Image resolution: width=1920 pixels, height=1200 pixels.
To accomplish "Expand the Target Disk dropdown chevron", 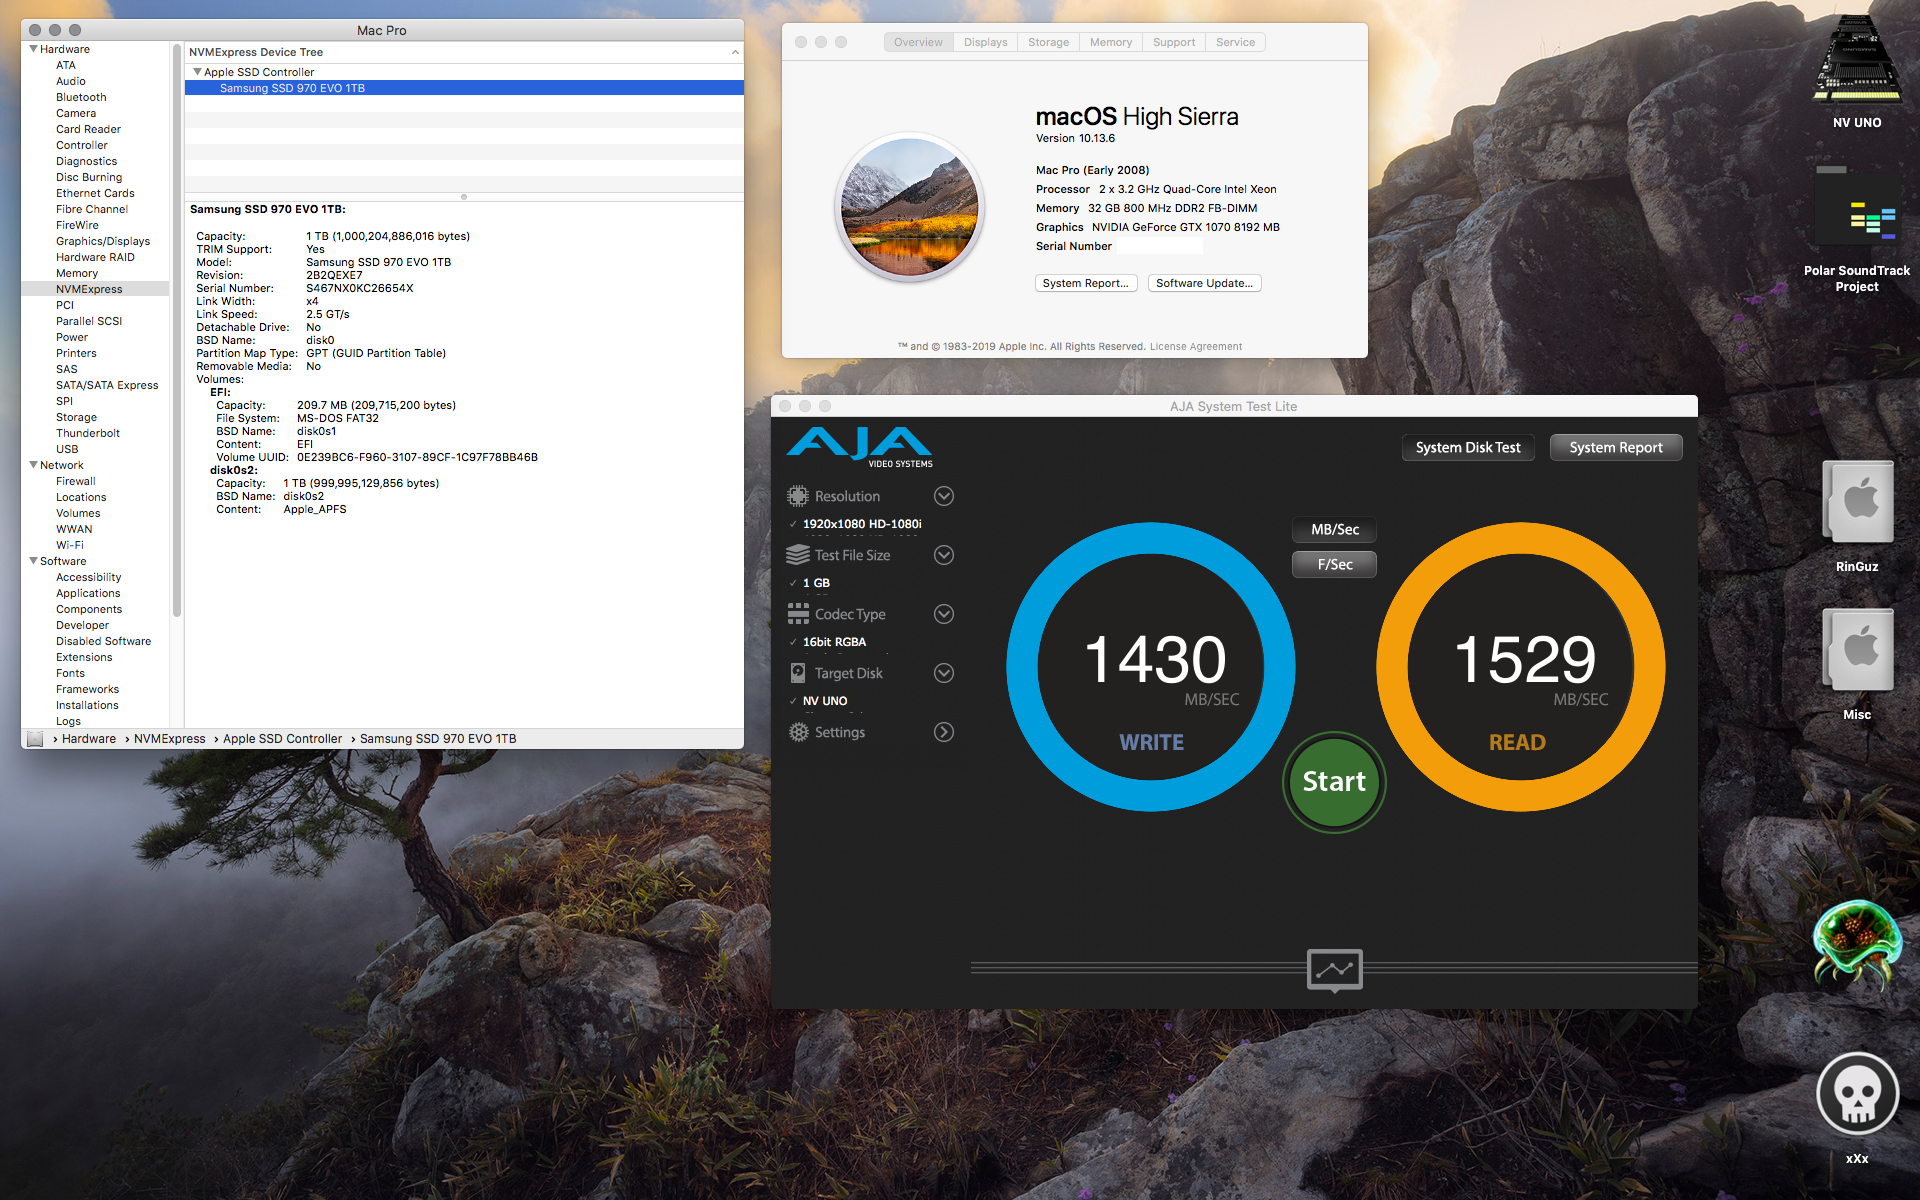I will (x=943, y=673).
